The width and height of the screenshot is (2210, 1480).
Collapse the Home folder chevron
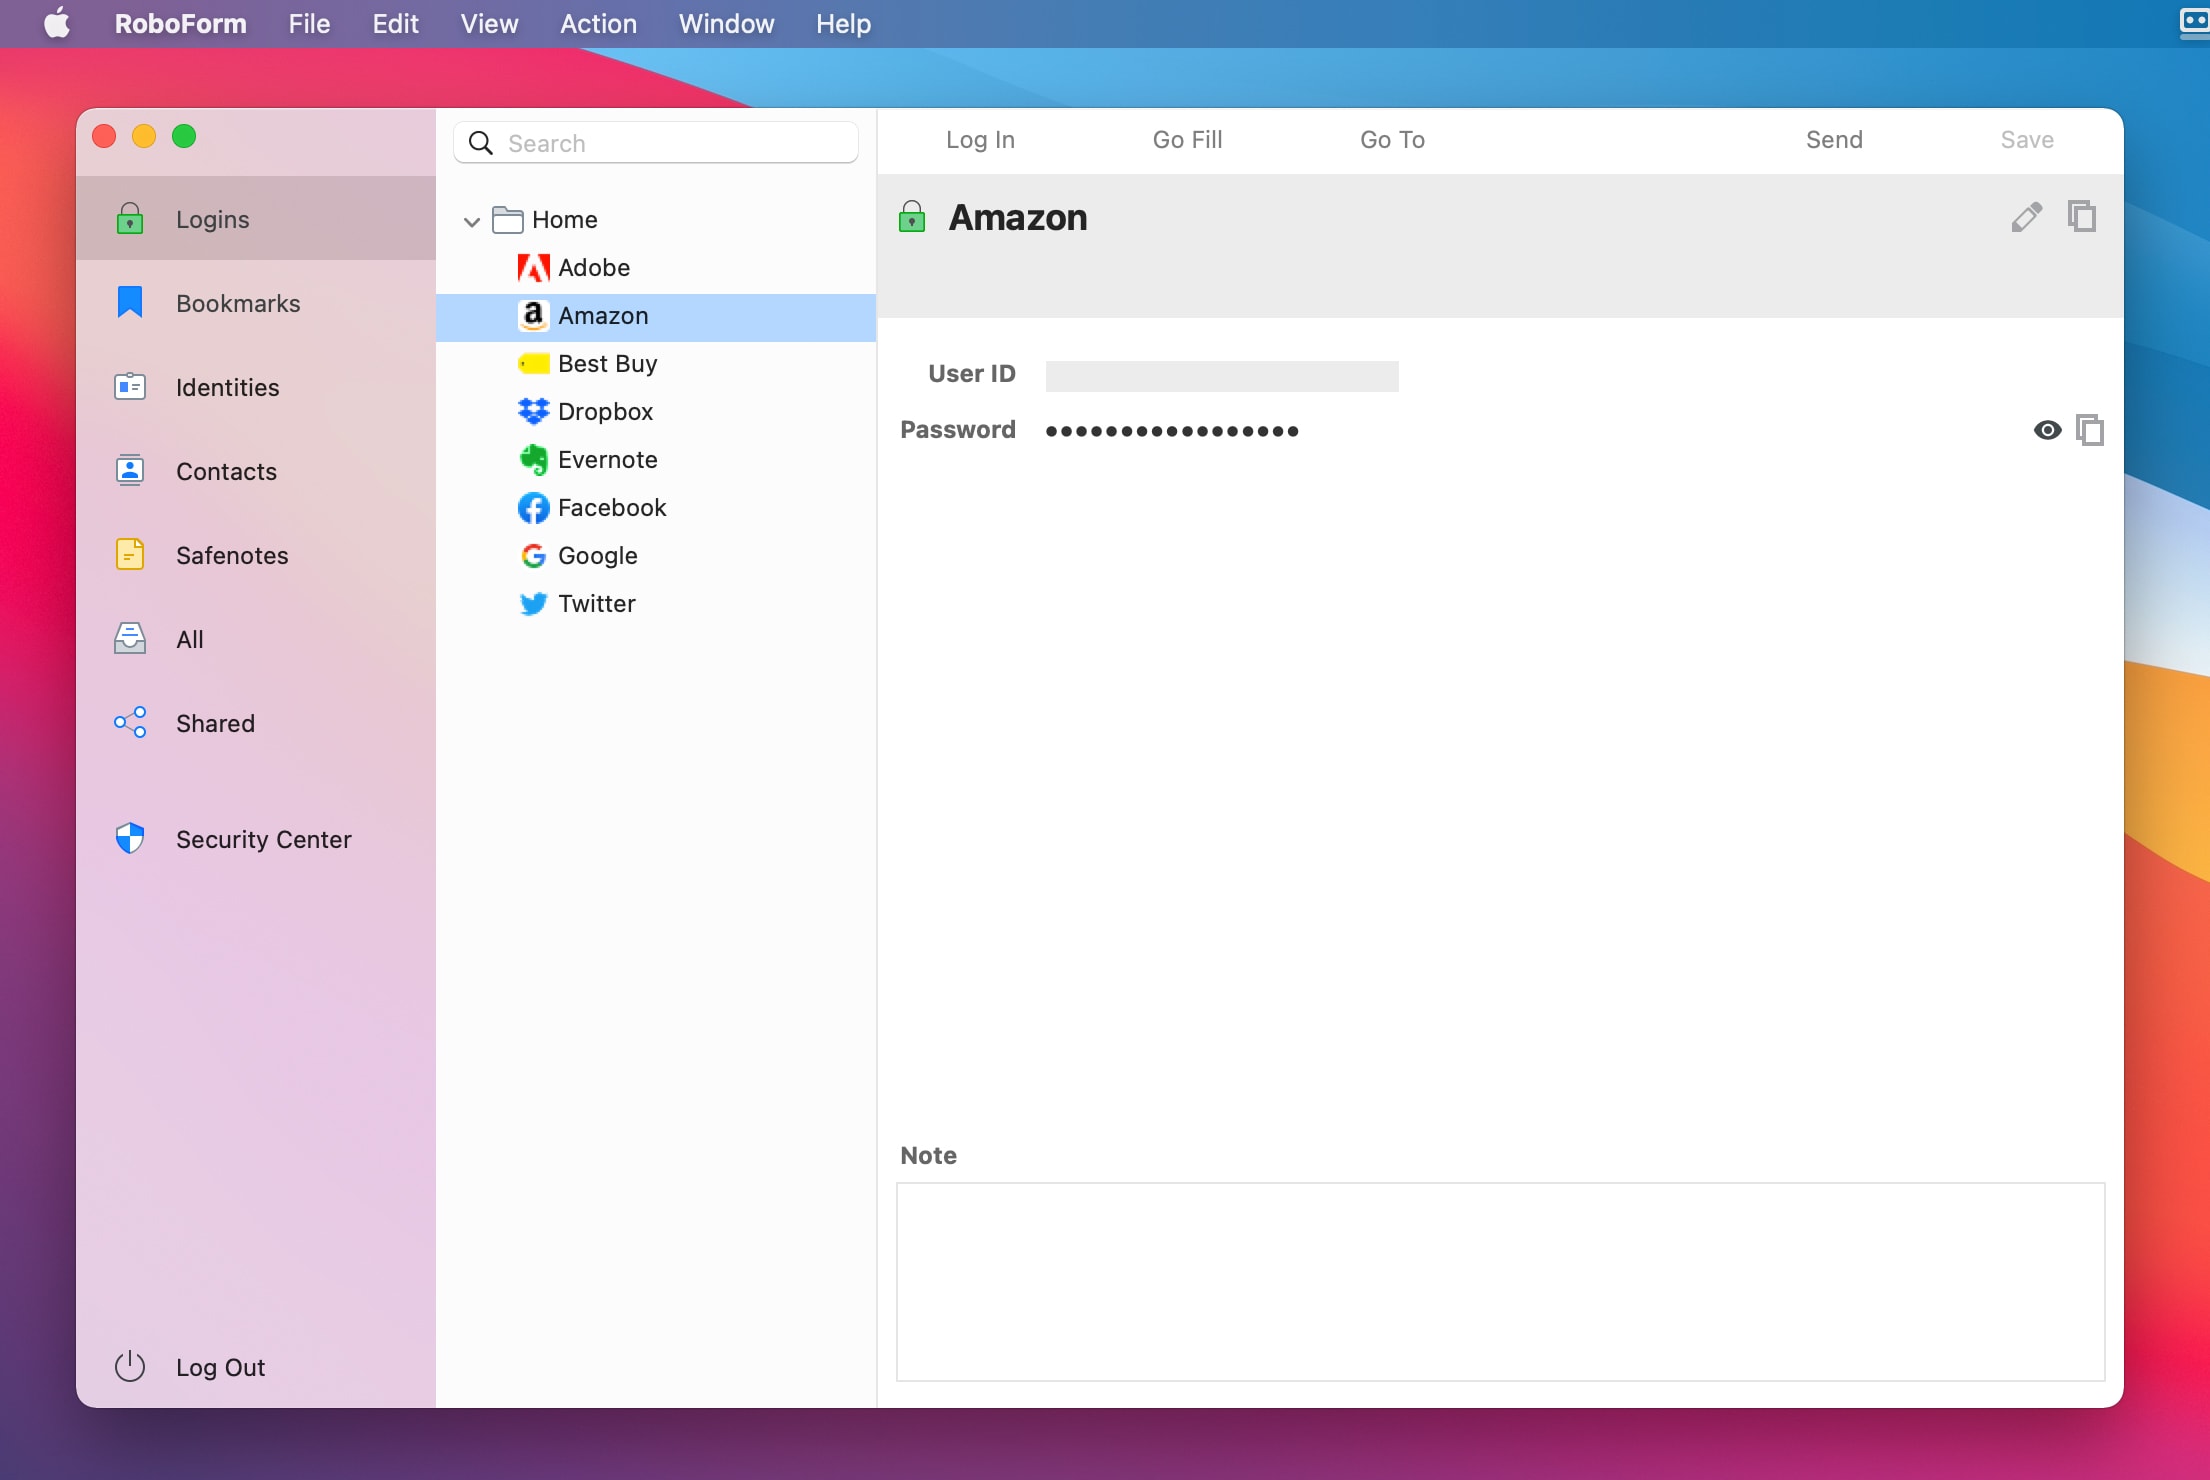click(x=472, y=221)
